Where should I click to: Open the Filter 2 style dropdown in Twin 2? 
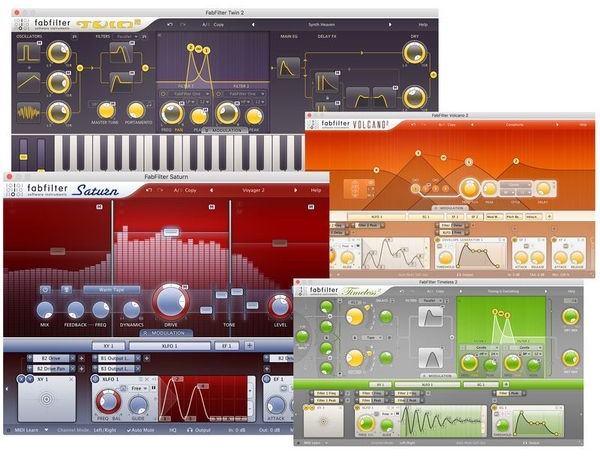244,94
